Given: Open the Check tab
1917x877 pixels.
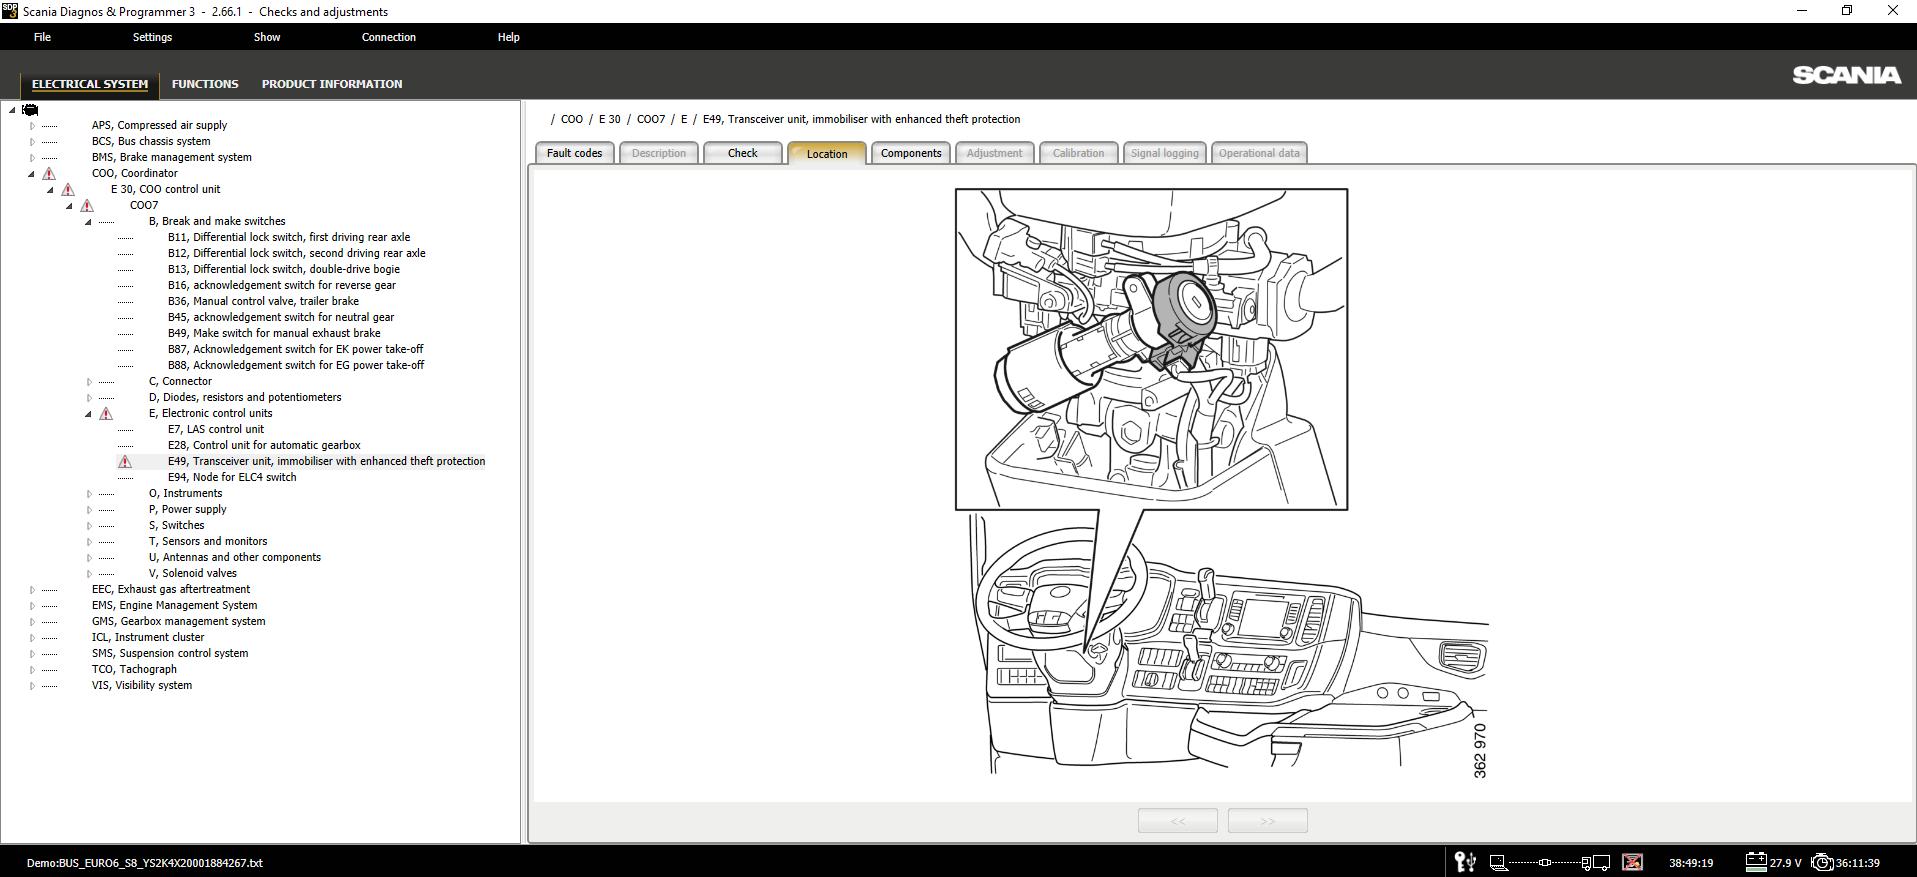Looking at the screenshot, I should [x=742, y=153].
